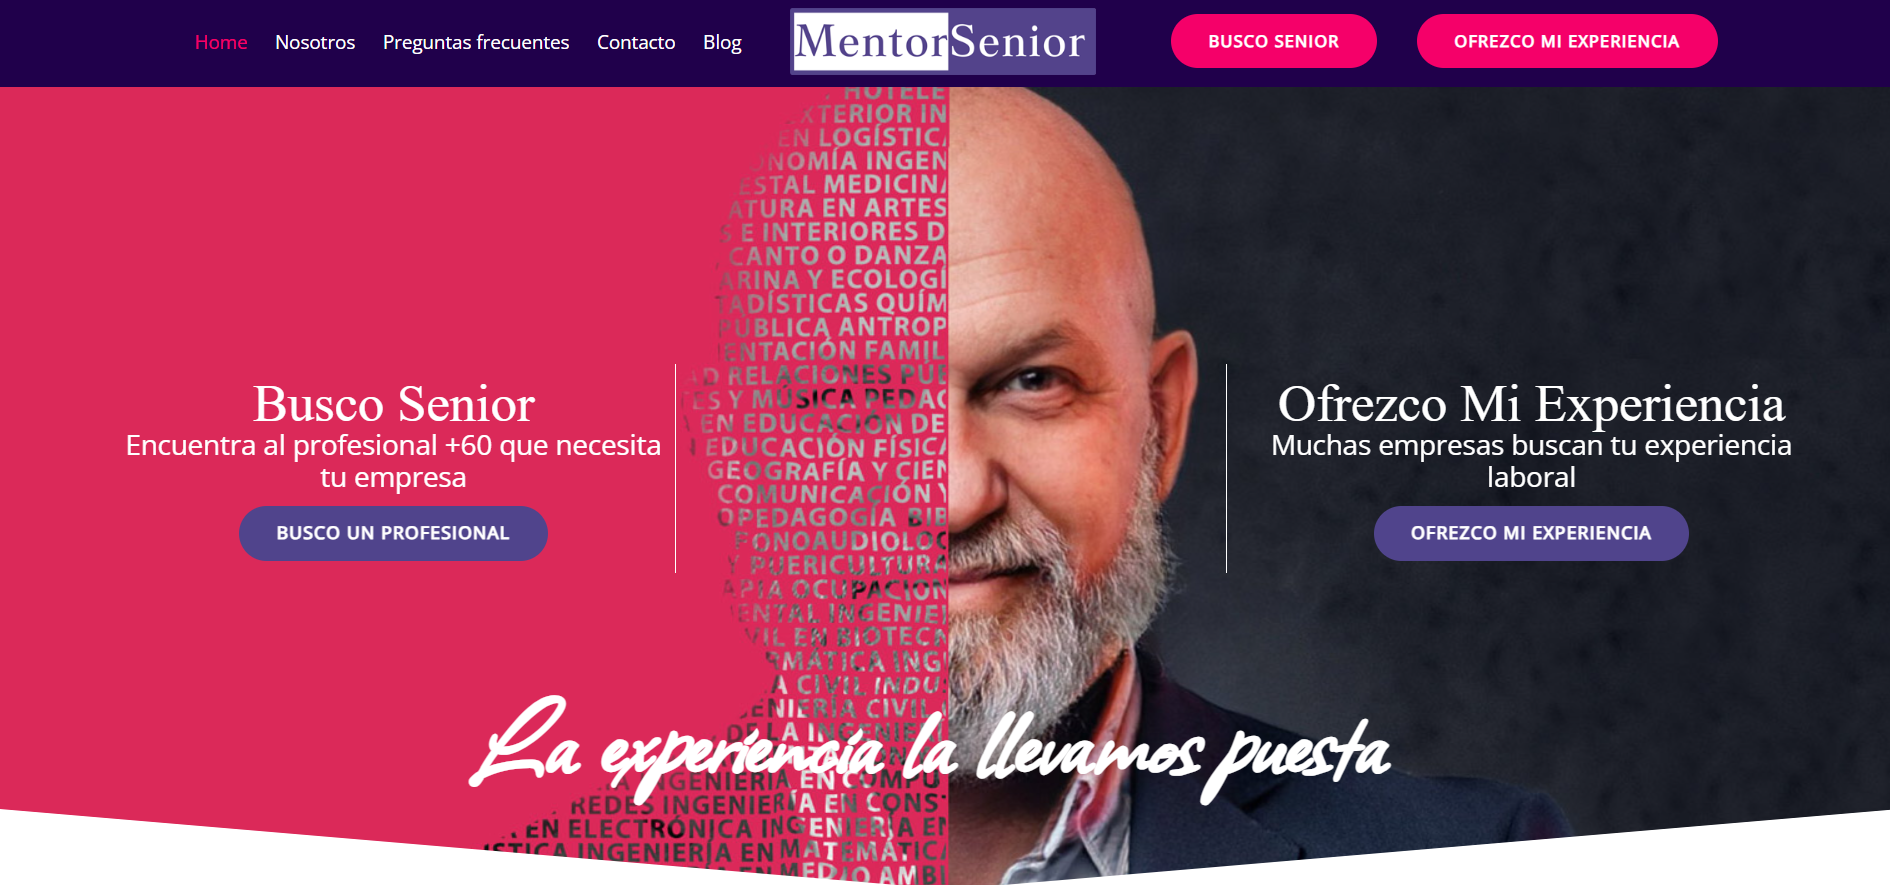Click the pink OFREZCO MI EXPERIENCIA header button
This screenshot has height=885, width=1890.
(x=1567, y=41)
